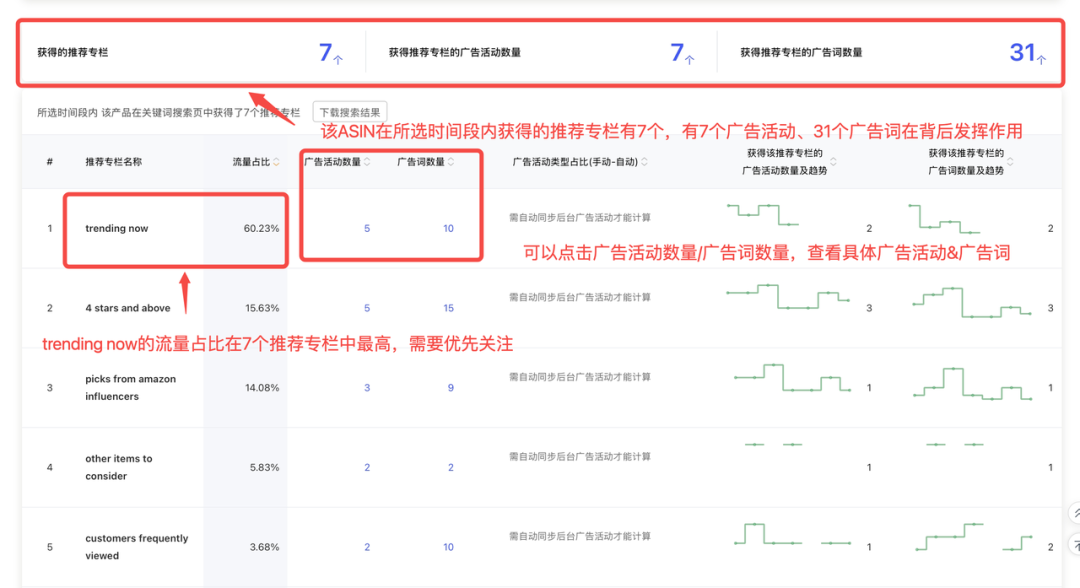This screenshot has height=588, width=1080.
Task: Click the sort icon on 广告活动类型占比 column header
Action: click(646, 163)
